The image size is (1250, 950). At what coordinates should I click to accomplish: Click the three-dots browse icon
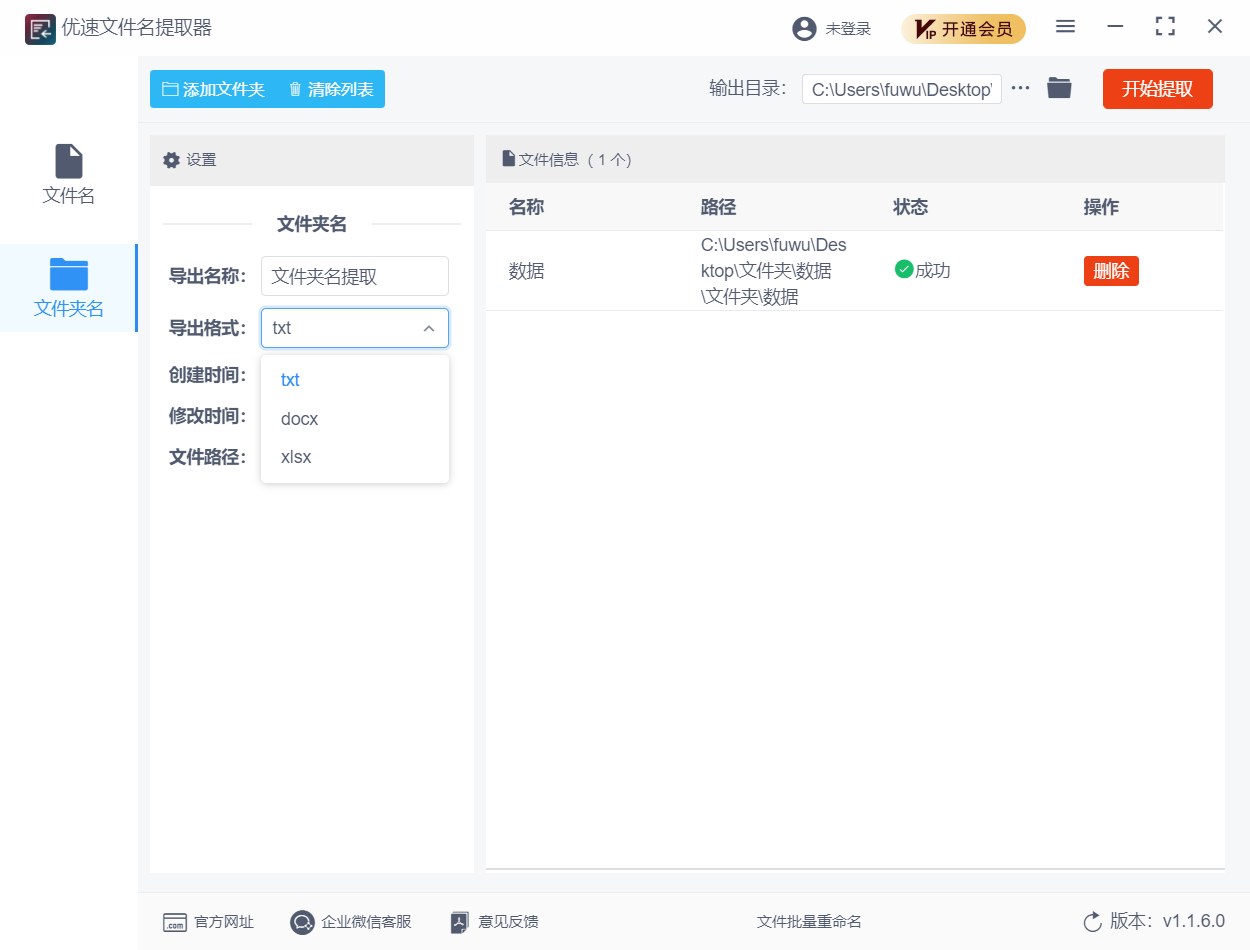pos(1020,88)
